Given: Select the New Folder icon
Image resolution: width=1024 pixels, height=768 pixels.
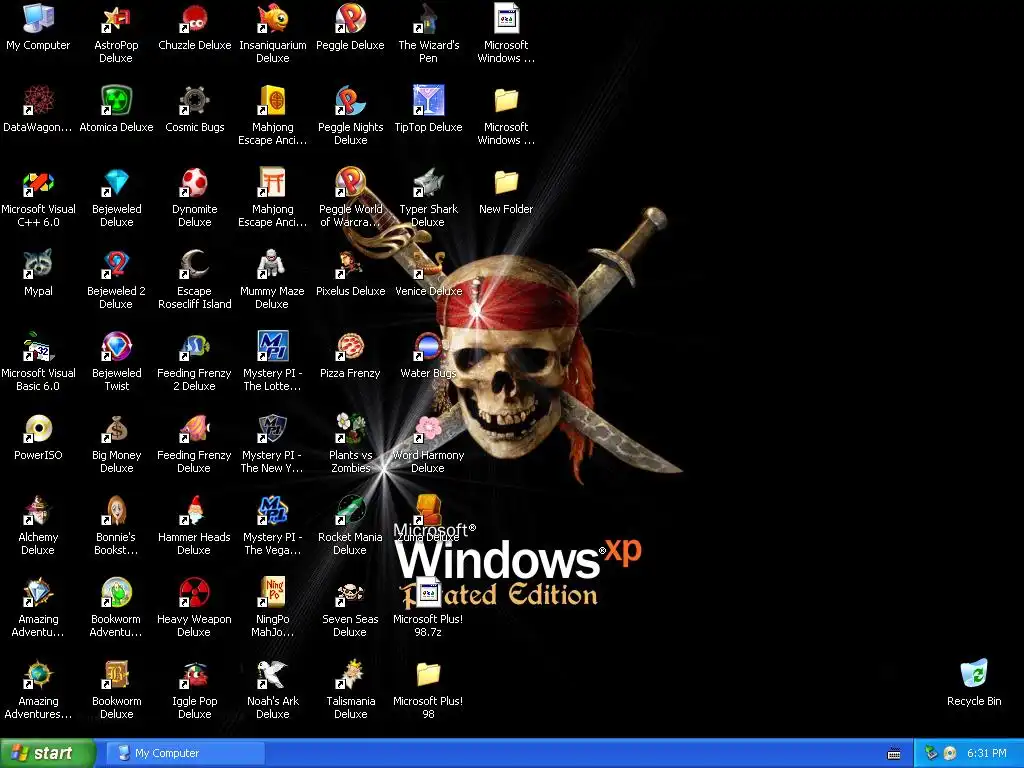Looking at the screenshot, I should coord(506,183).
